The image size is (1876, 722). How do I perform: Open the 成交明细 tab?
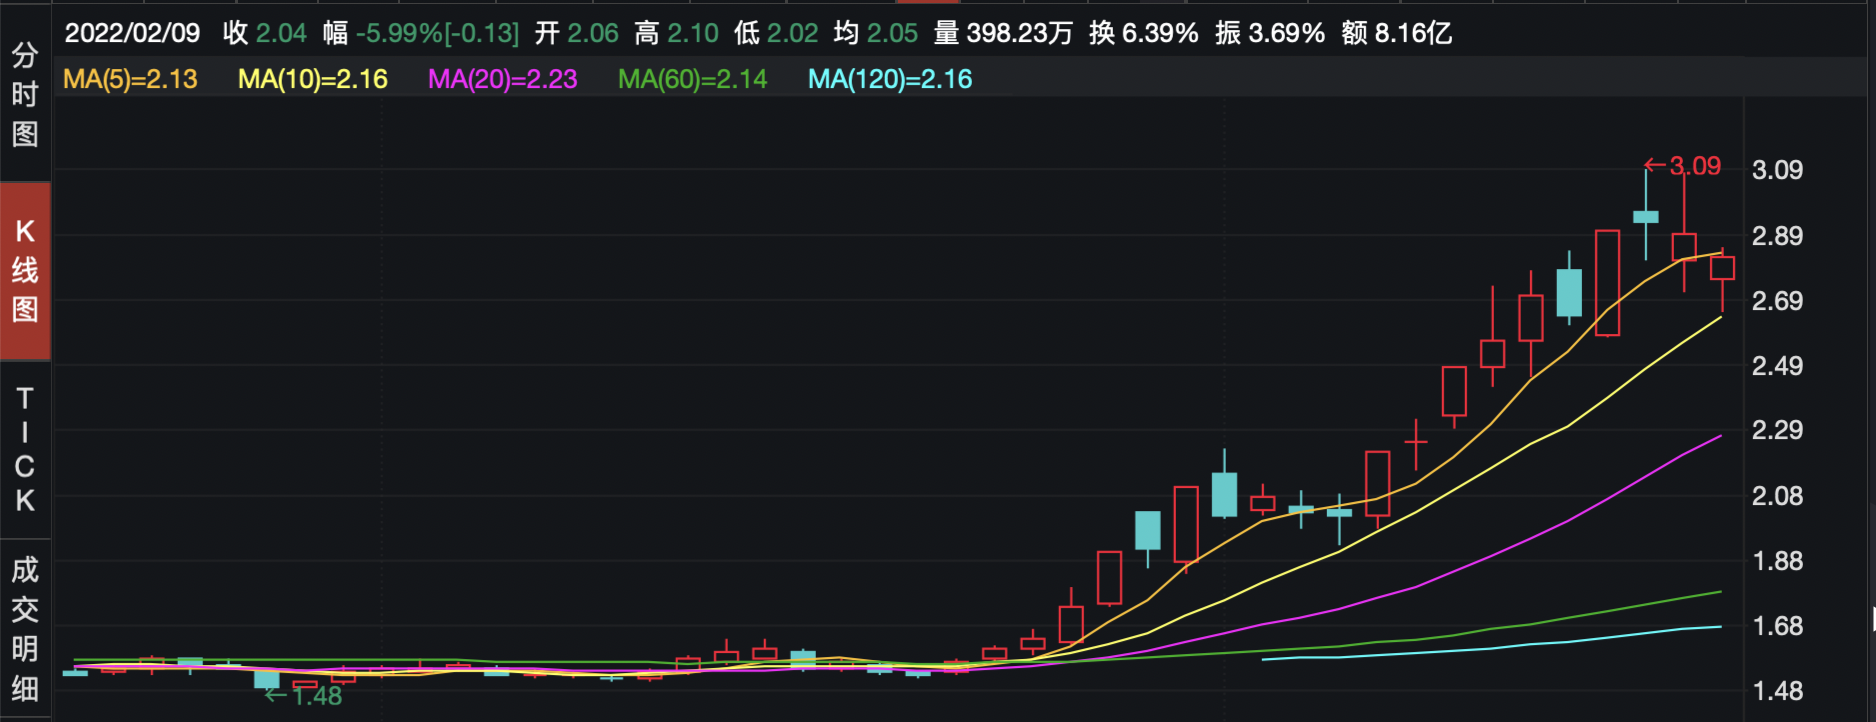[25, 629]
